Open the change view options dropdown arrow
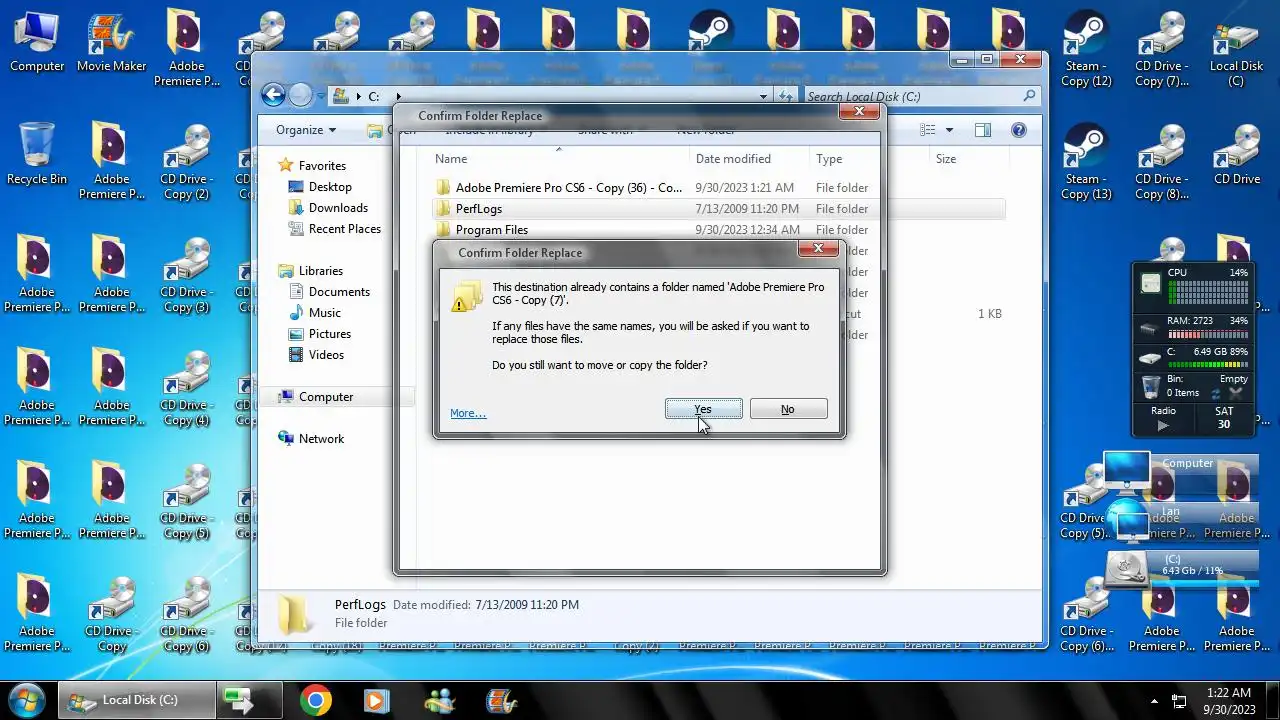The image size is (1280, 720). pos(949,130)
